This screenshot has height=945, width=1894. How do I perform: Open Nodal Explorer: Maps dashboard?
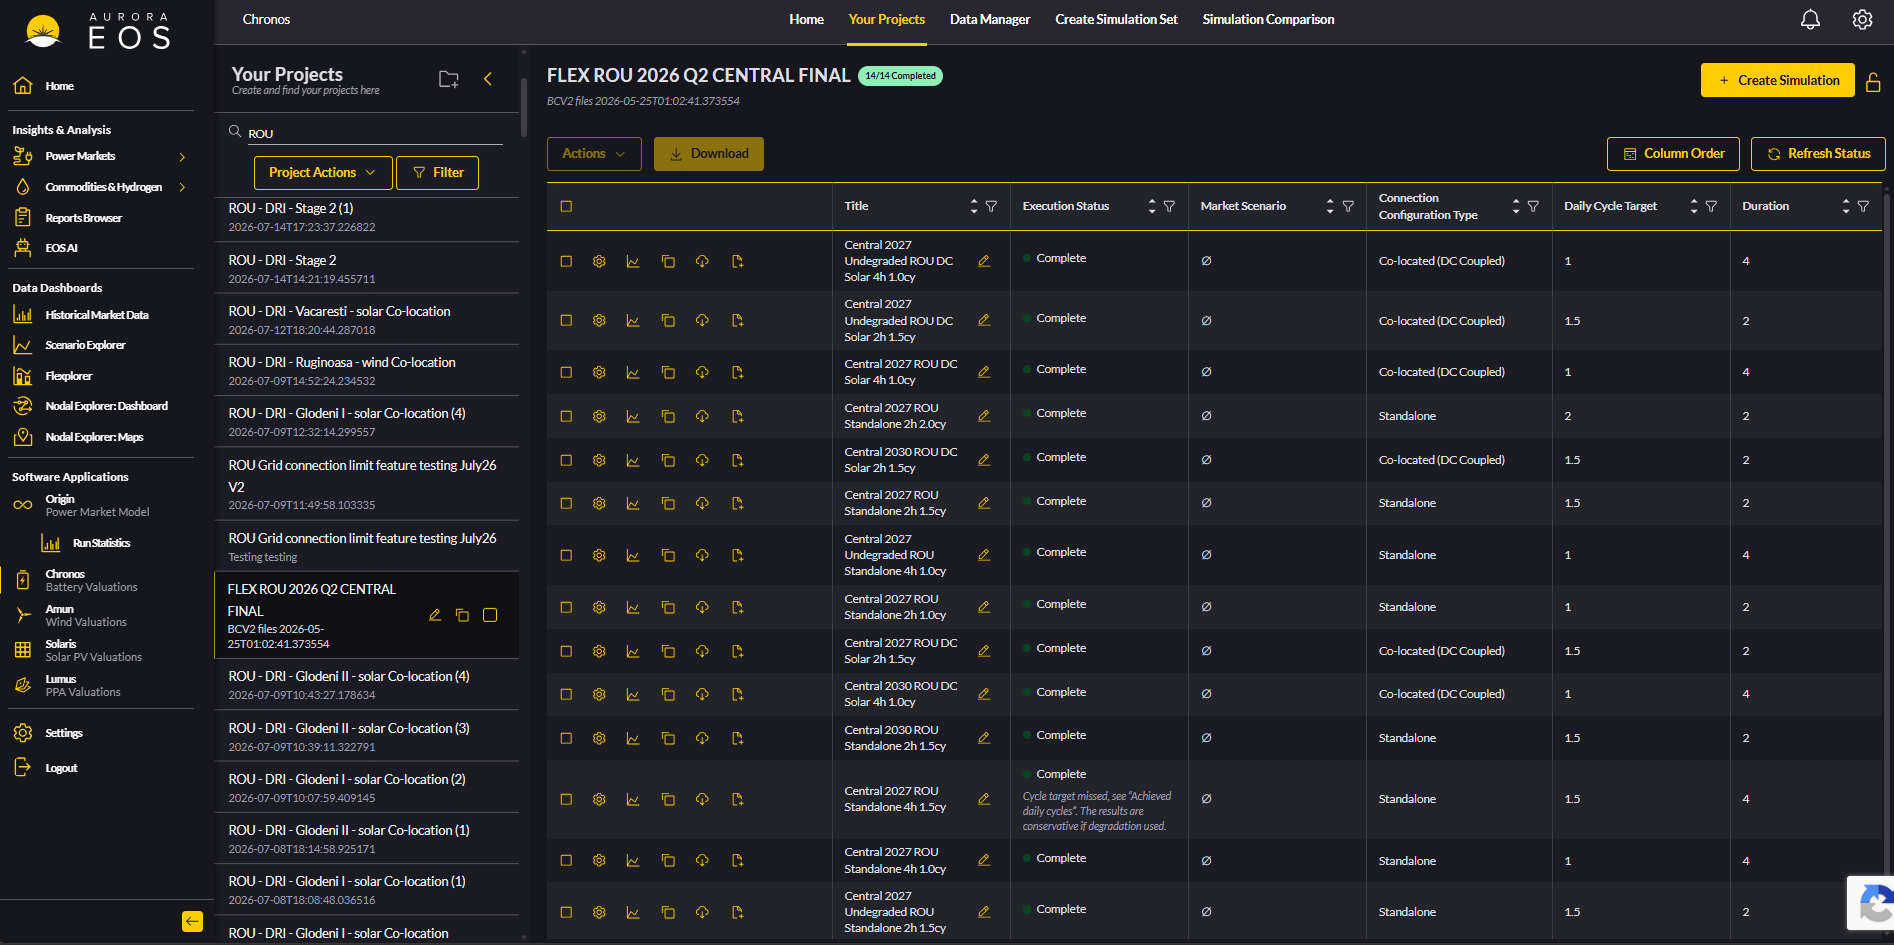94,437
